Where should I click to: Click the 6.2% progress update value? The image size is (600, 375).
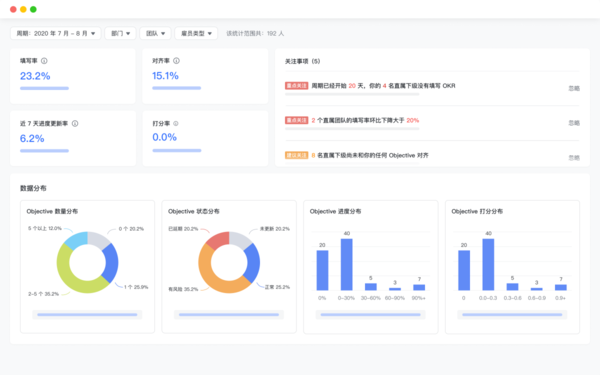coord(32,139)
